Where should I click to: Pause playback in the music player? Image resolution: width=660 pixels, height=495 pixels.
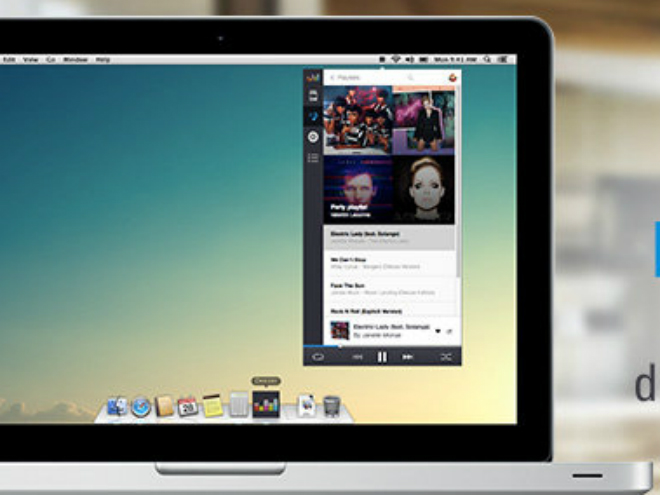[381, 357]
